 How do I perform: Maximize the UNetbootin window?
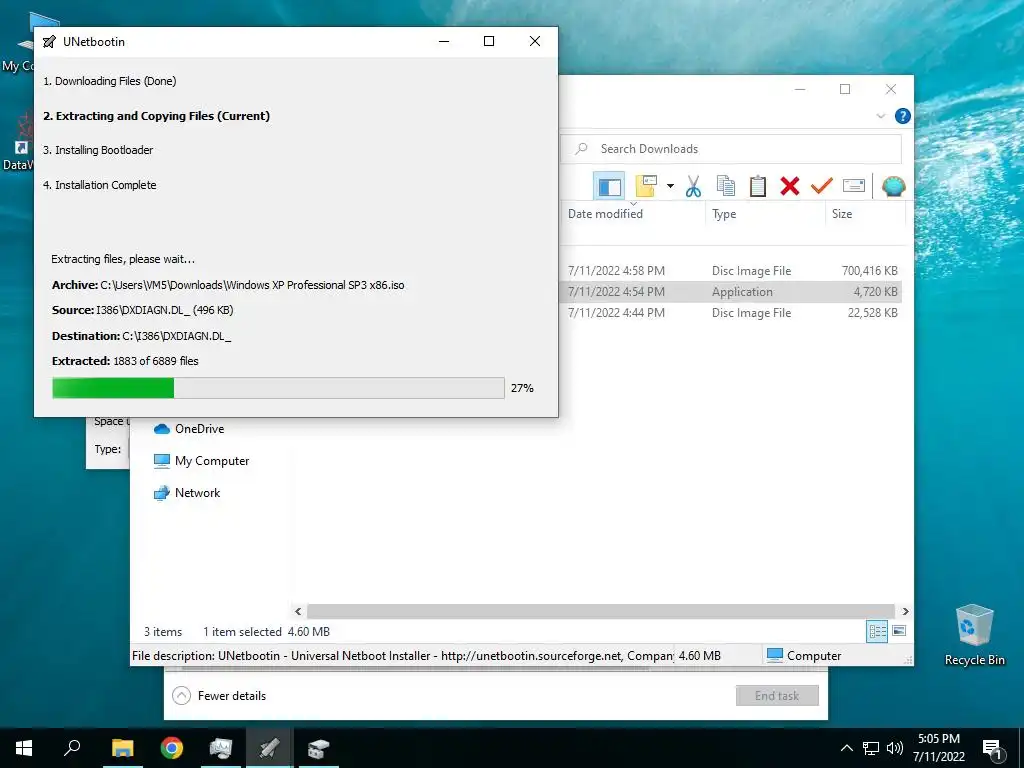pyautogui.click(x=488, y=41)
